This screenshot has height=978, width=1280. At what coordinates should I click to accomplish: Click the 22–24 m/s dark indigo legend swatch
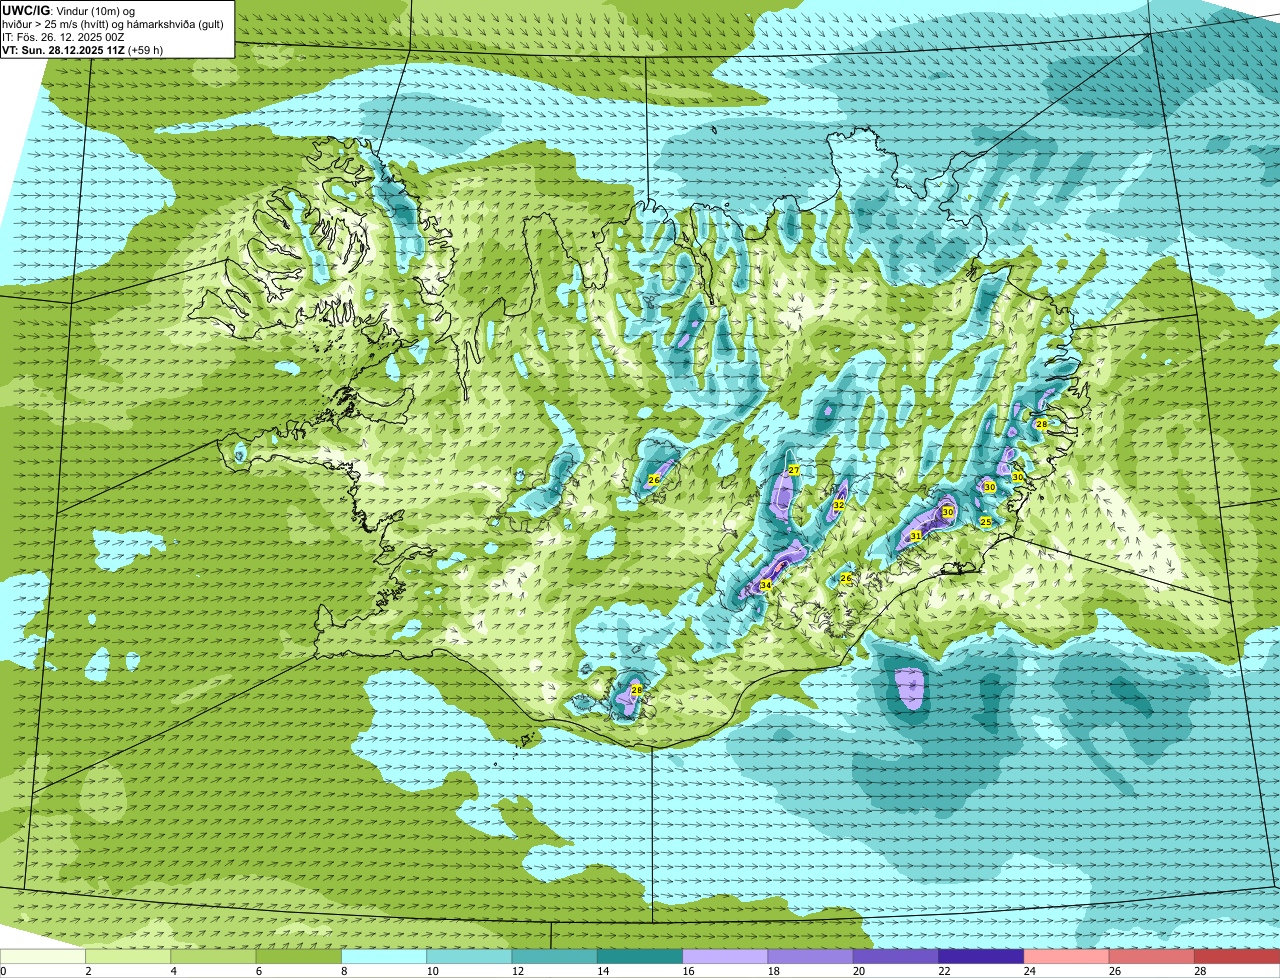pyautogui.click(x=981, y=957)
